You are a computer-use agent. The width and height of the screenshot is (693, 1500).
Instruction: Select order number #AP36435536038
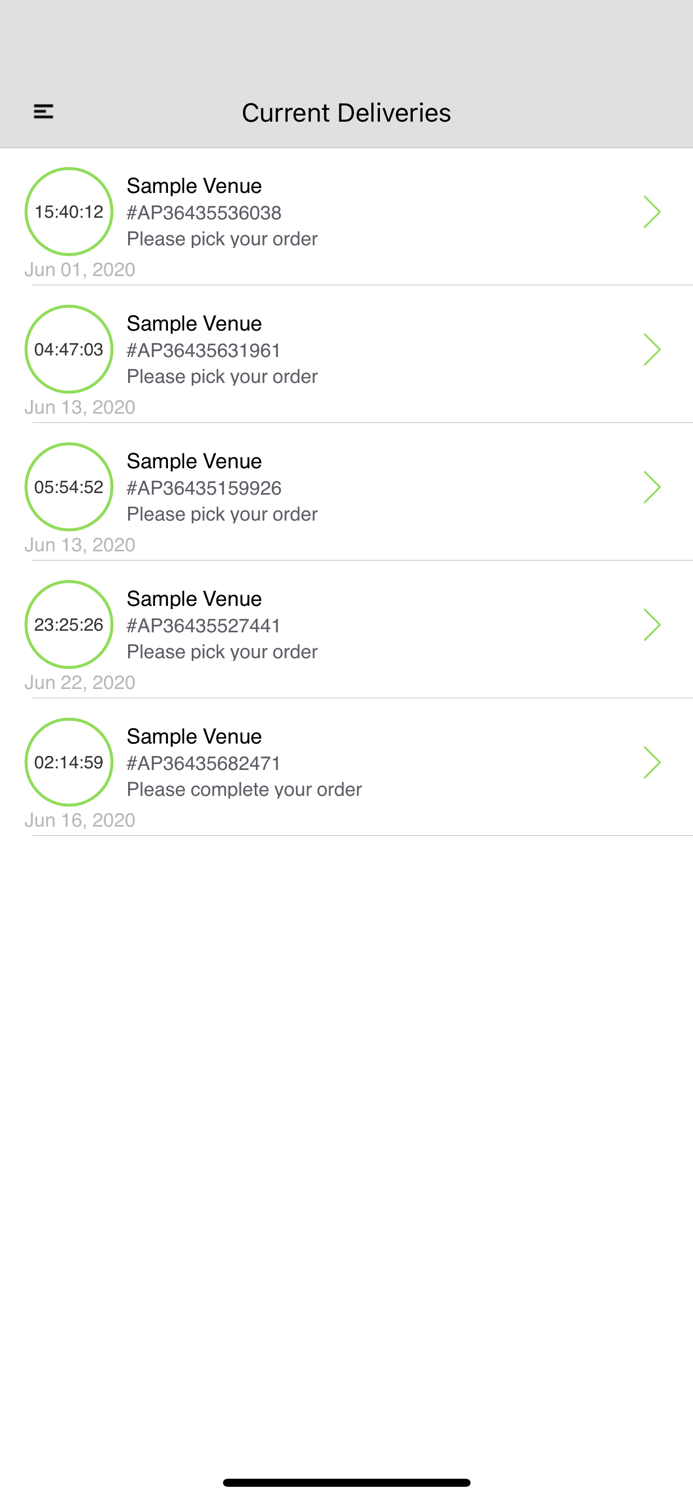pos(204,213)
